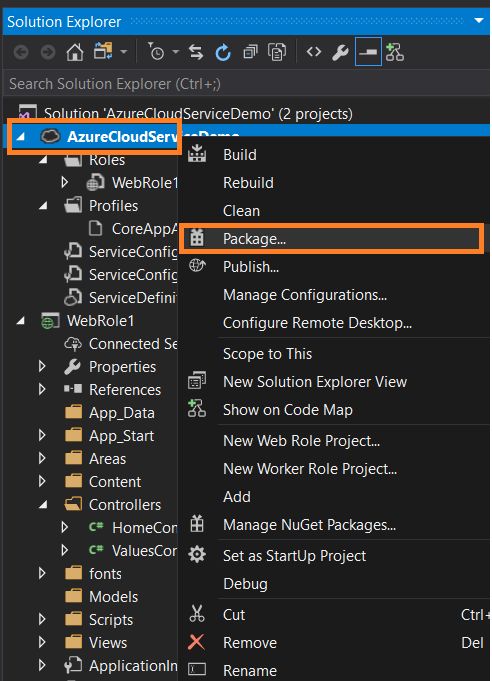Expand the Views folder
The width and height of the screenshot is (492, 681).
pos(42,643)
